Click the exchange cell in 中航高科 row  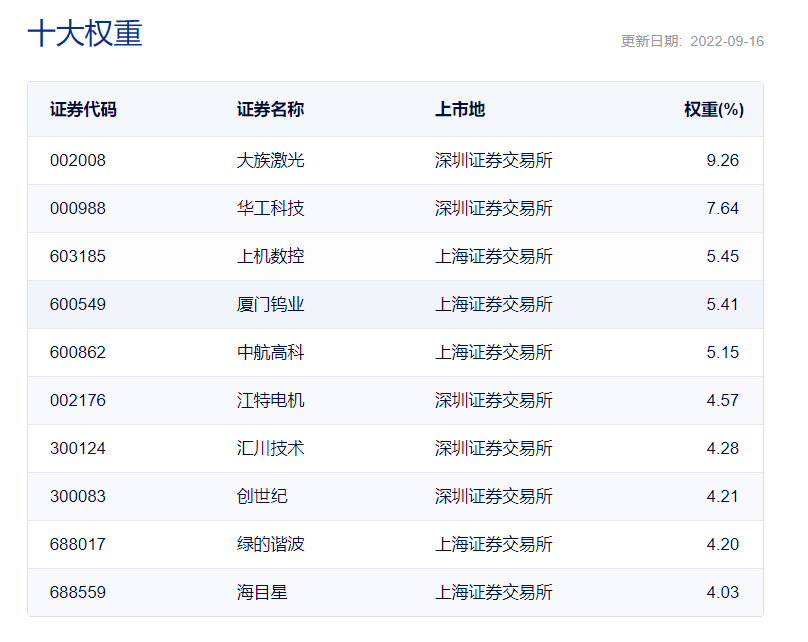tap(494, 352)
